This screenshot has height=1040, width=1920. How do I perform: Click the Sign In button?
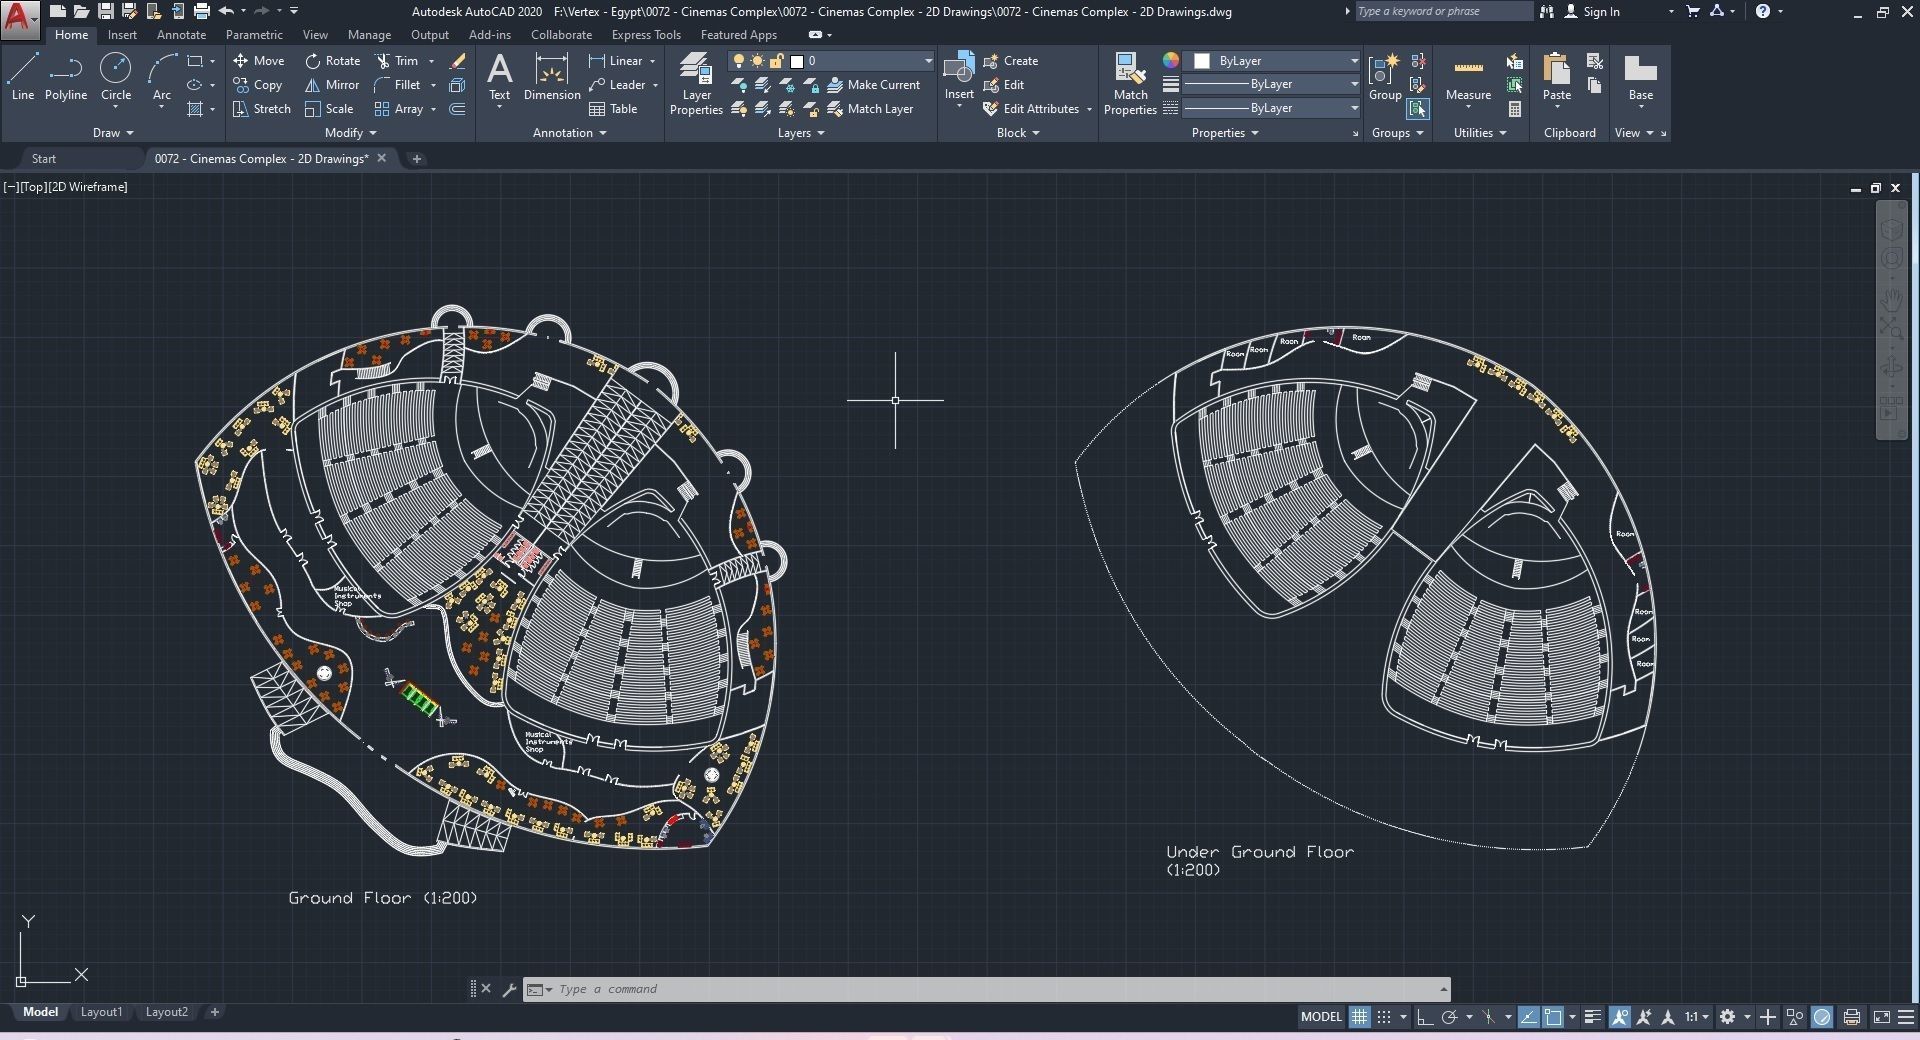(1591, 12)
